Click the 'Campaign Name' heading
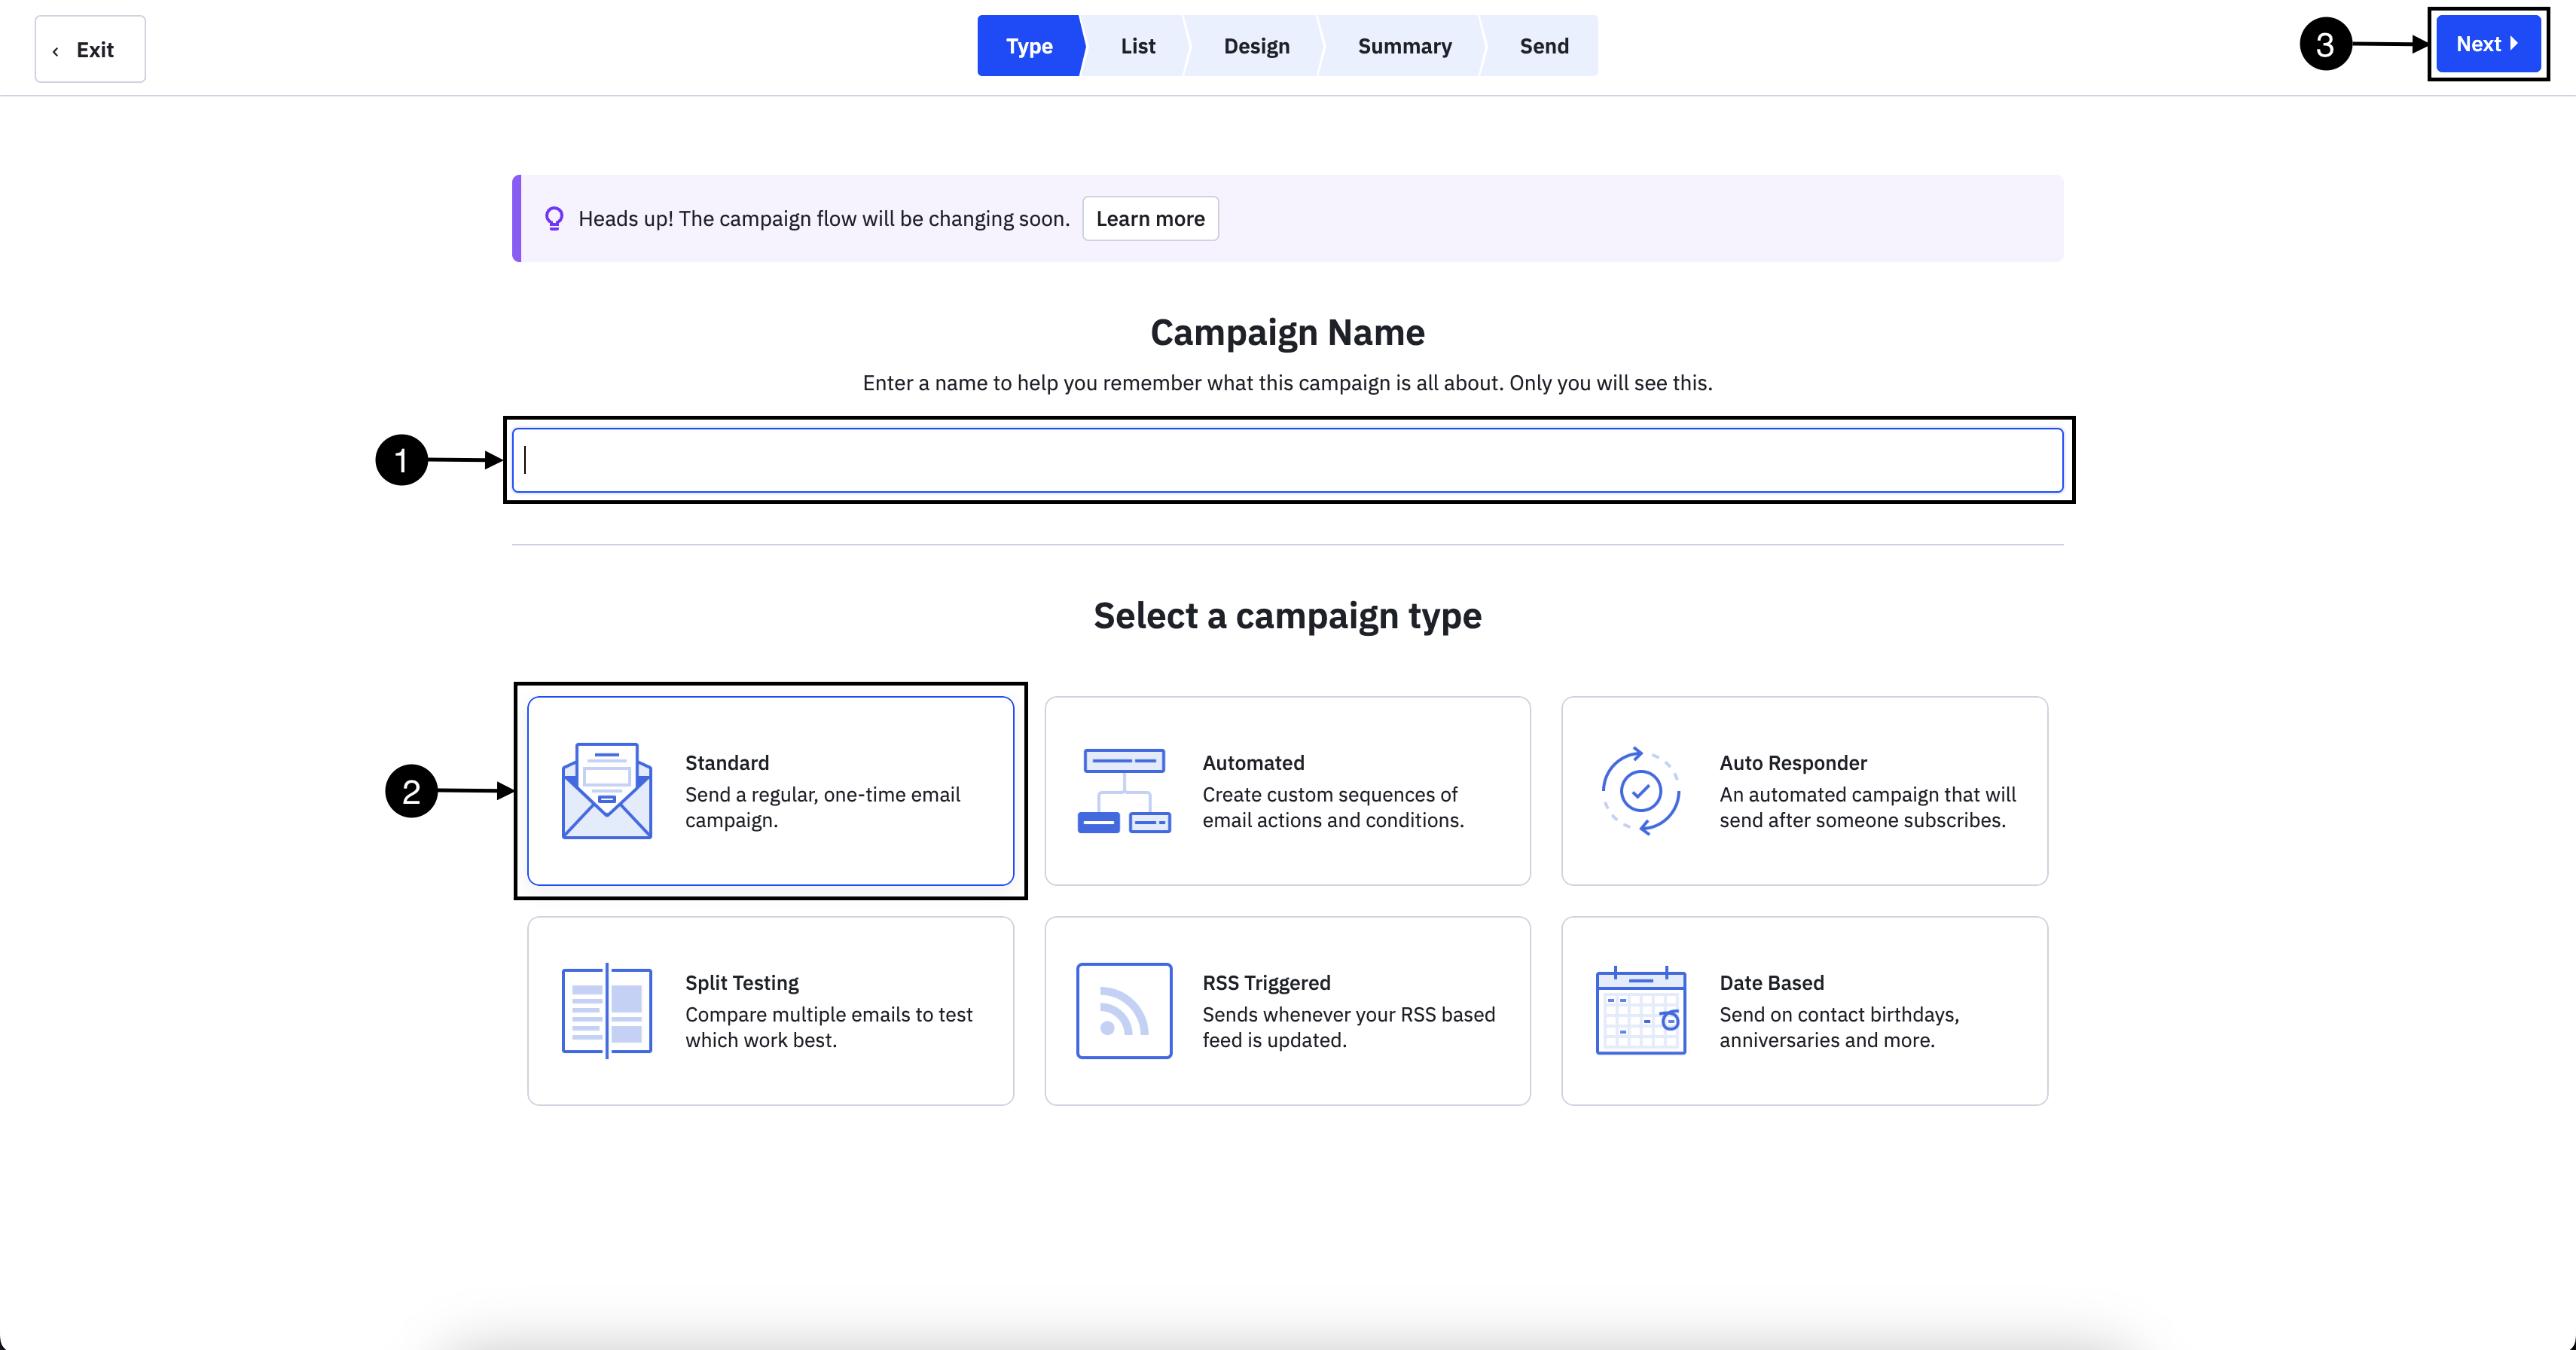The height and width of the screenshot is (1350, 2576). (1287, 333)
